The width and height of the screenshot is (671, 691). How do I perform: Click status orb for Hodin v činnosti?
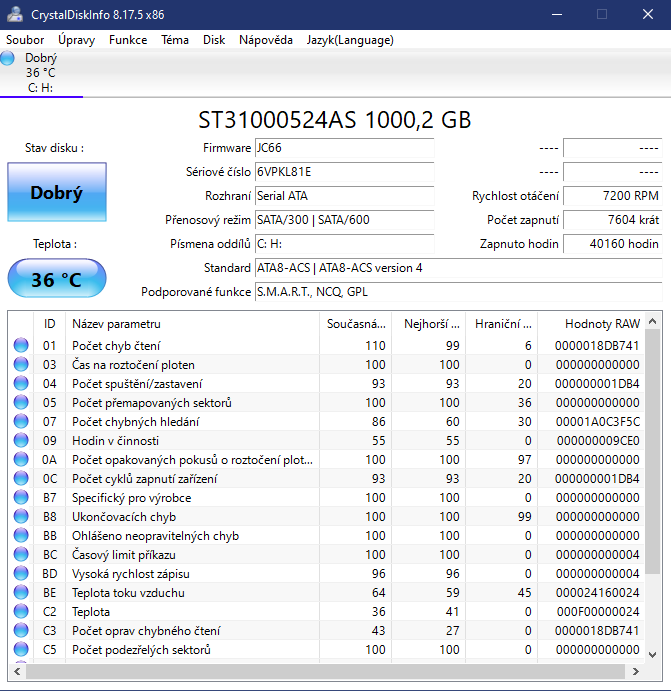pos(21,440)
